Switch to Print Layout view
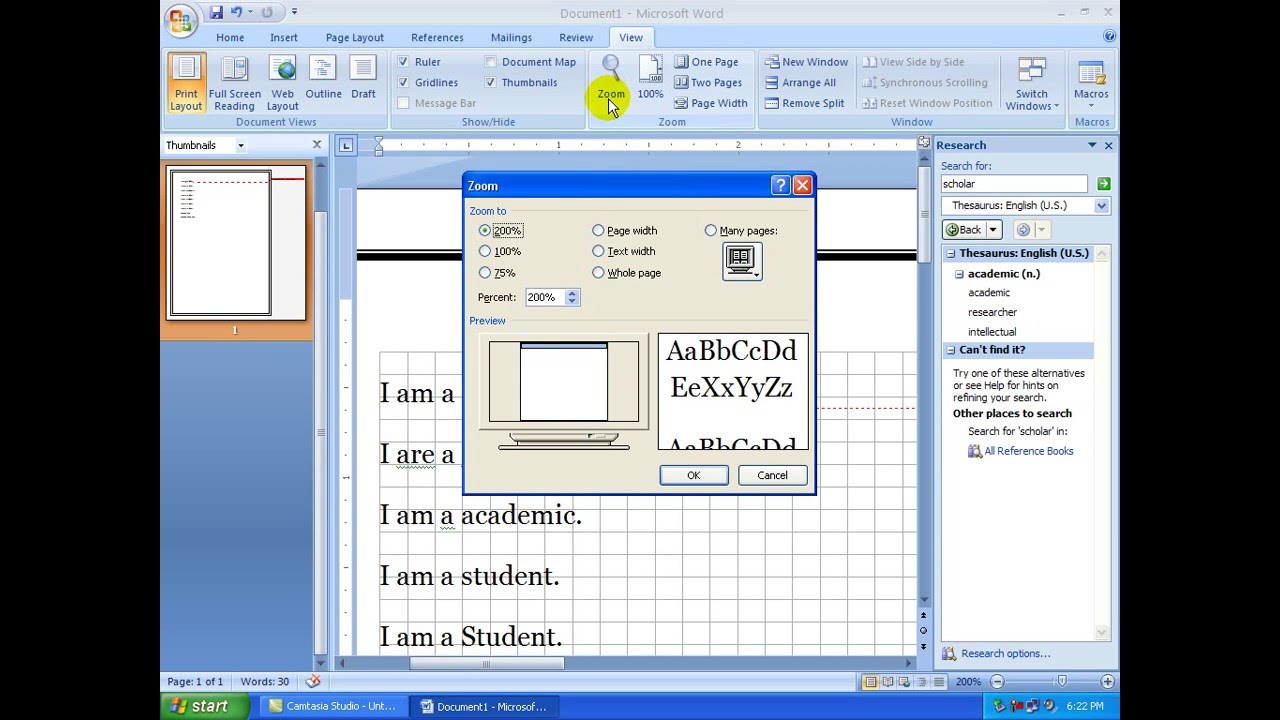Viewport: 1280px width, 720px height. point(186,83)
